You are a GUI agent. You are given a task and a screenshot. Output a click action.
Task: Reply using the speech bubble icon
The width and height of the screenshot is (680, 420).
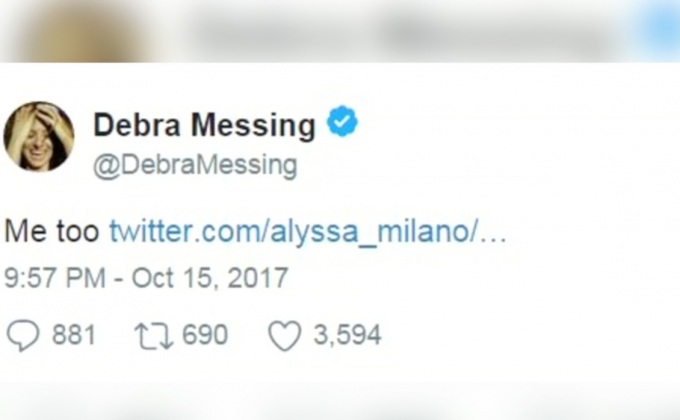[23, 335]
